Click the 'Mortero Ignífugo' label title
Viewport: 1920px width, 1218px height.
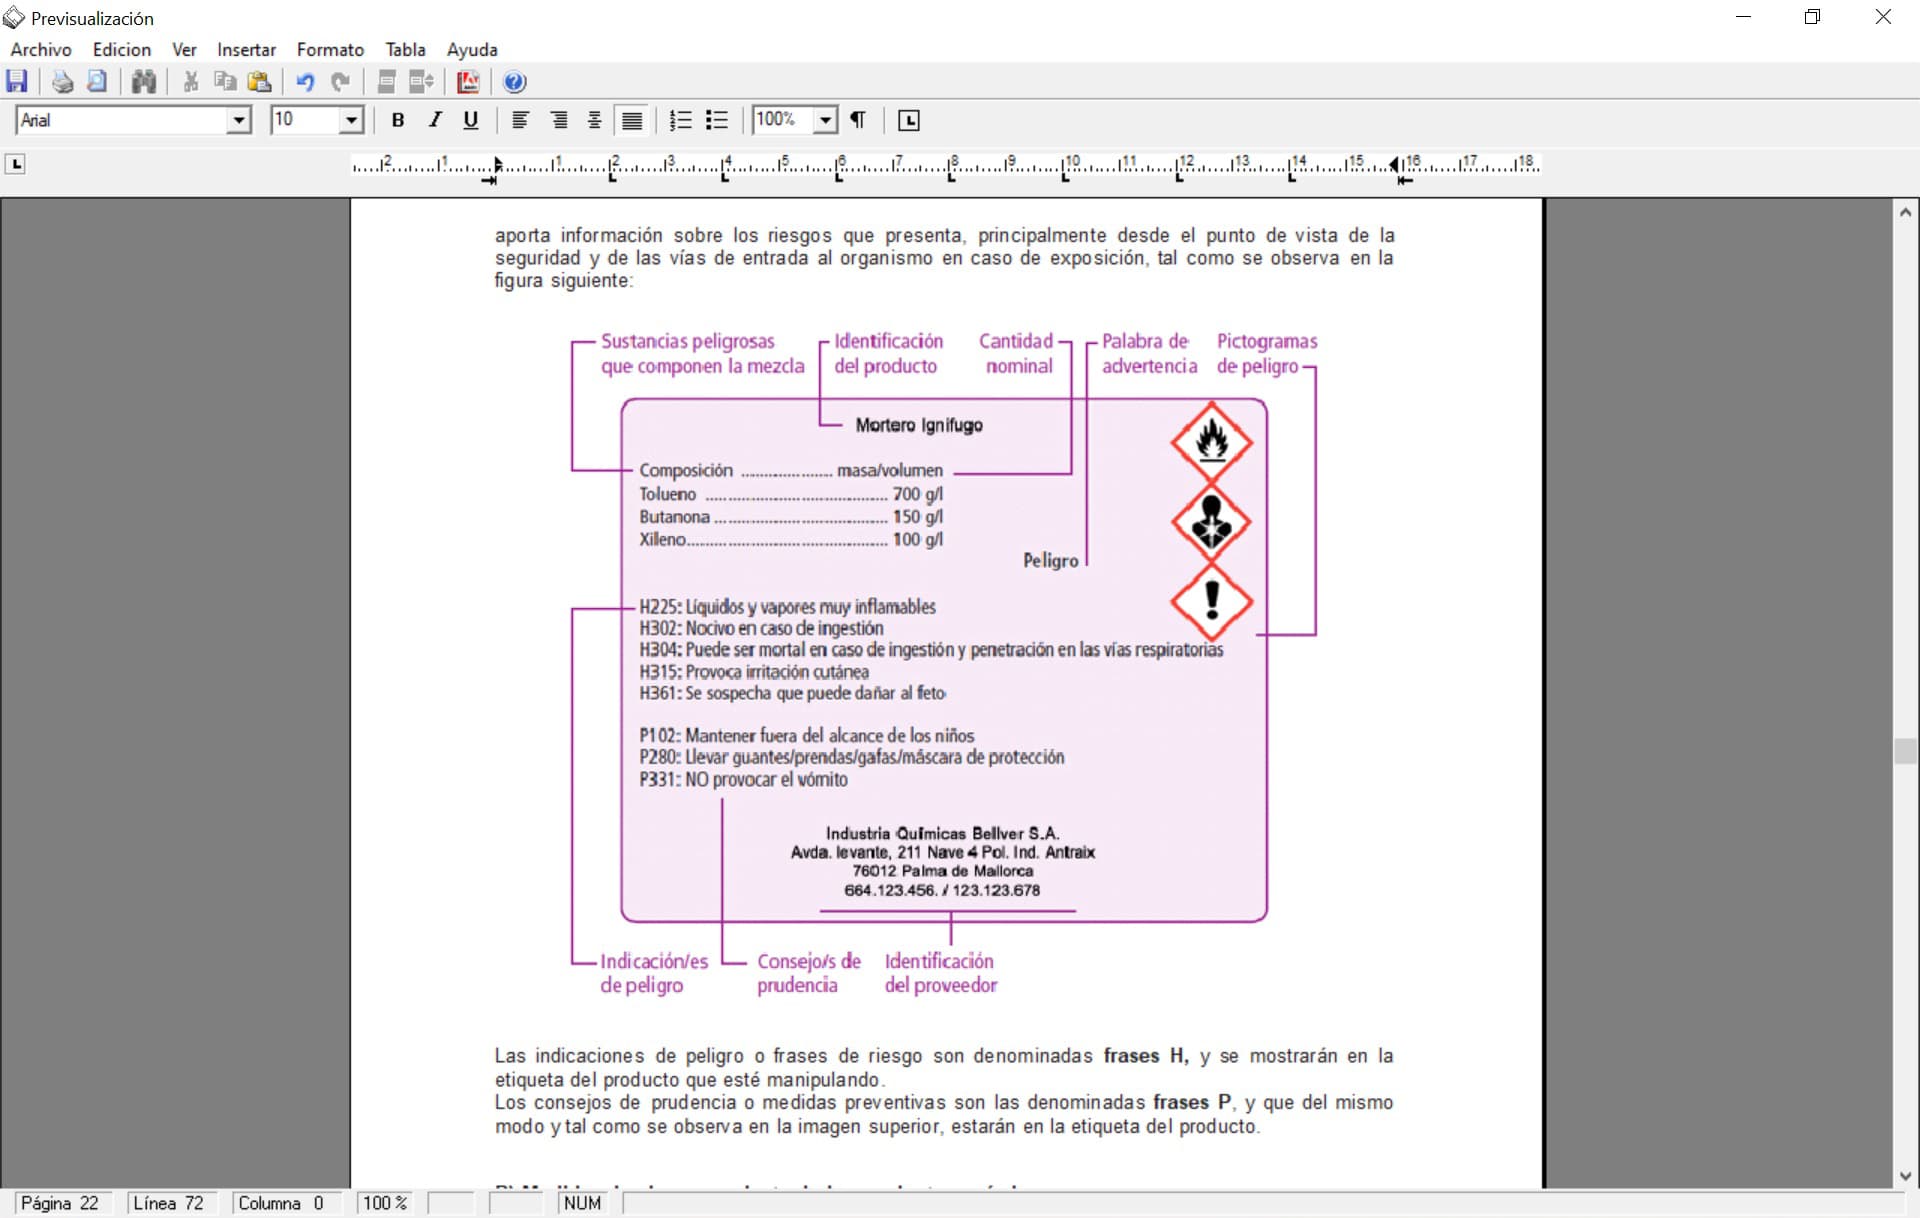click(x=919, y=425)
